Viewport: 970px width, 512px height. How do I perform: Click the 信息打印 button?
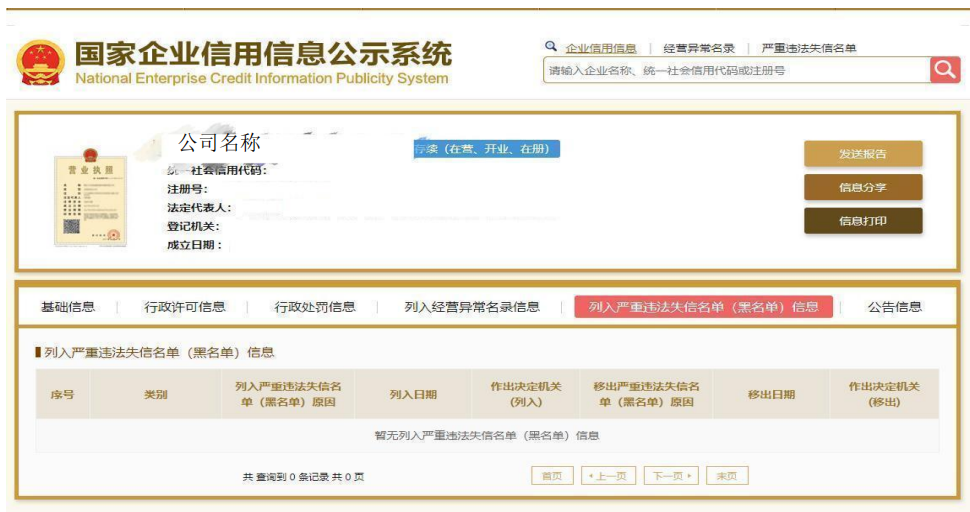pyautogui.click(x=863, y=221)
